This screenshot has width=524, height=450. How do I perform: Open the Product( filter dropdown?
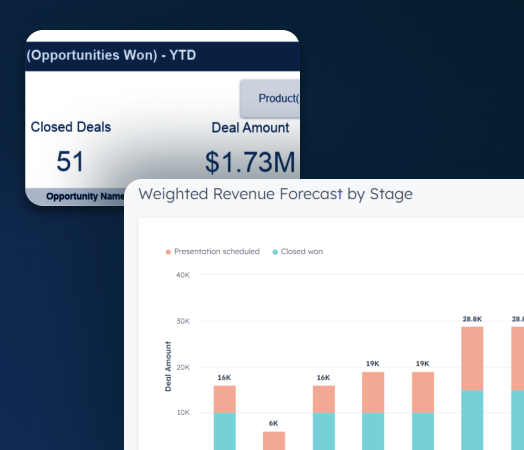coord(270,99)
